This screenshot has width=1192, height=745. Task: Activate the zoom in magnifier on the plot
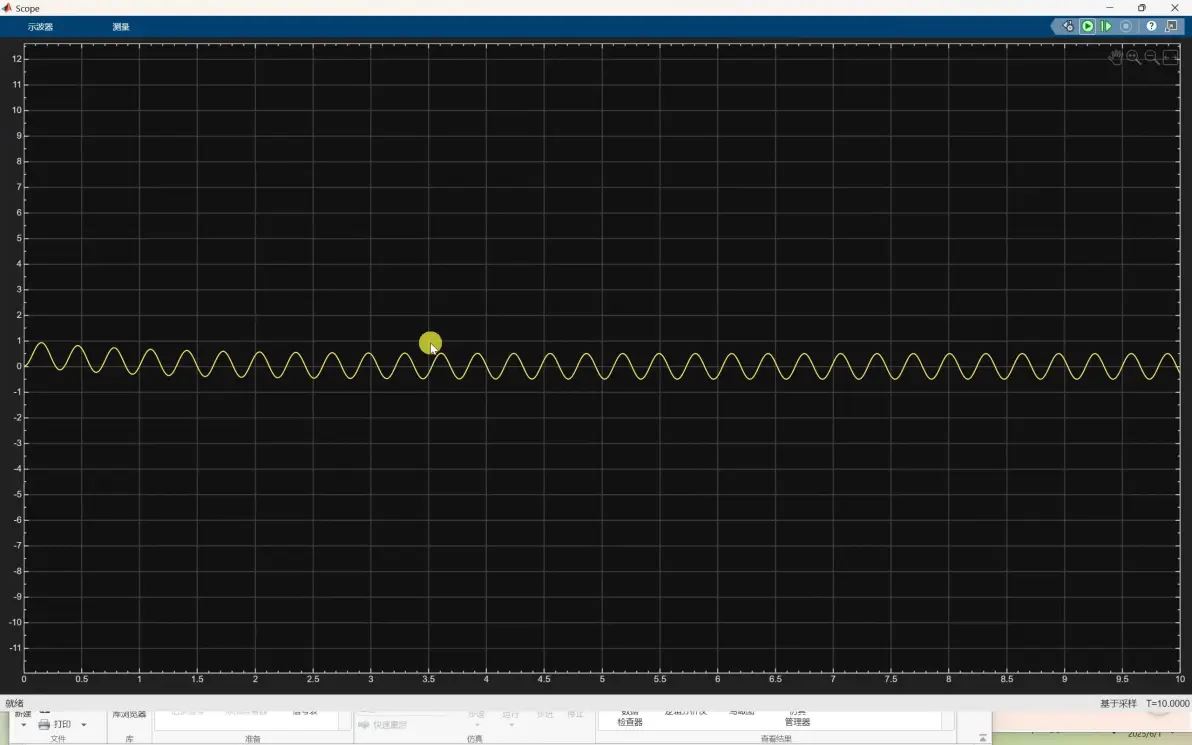tap(1133, 58)
